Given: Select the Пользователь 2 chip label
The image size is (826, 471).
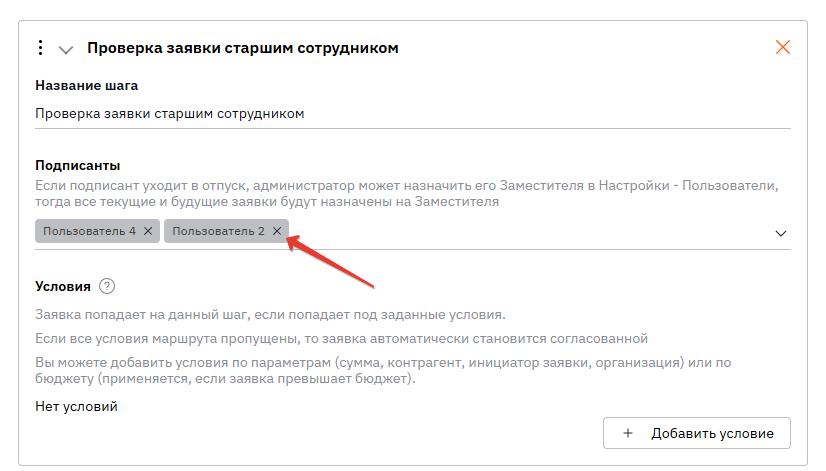Looking at the screenshot, I should tap(218, 231).
